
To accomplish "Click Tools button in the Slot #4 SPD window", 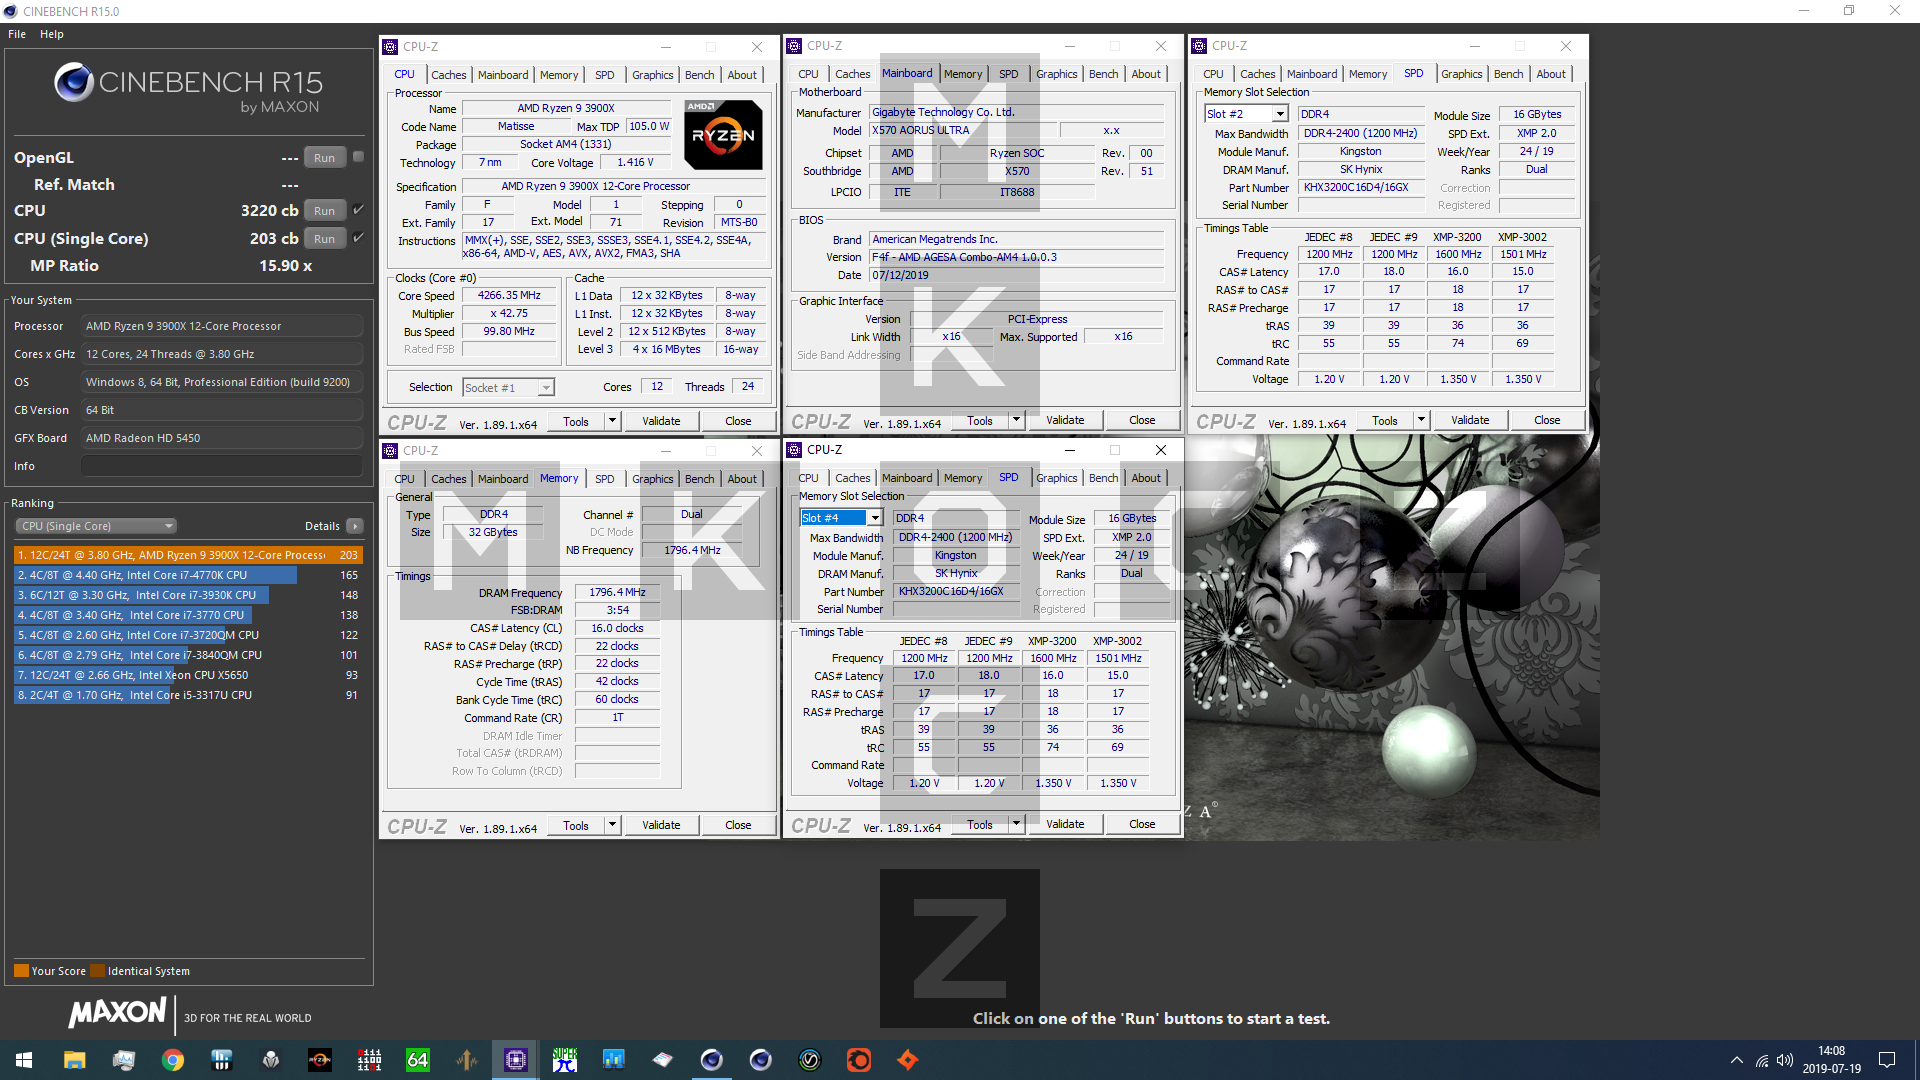I will 980,824.
